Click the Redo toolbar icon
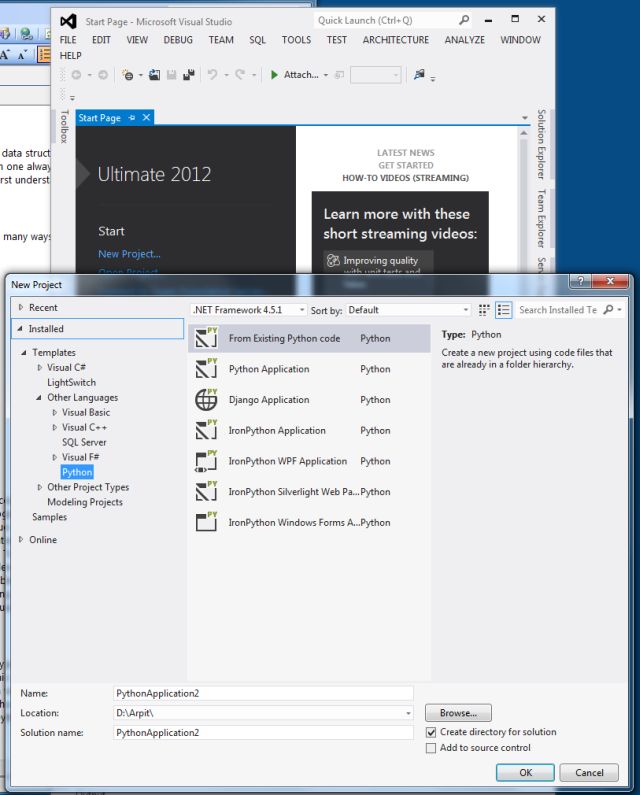Image resolution: width=640 pixels, height=795 pixels. point(240,75)
